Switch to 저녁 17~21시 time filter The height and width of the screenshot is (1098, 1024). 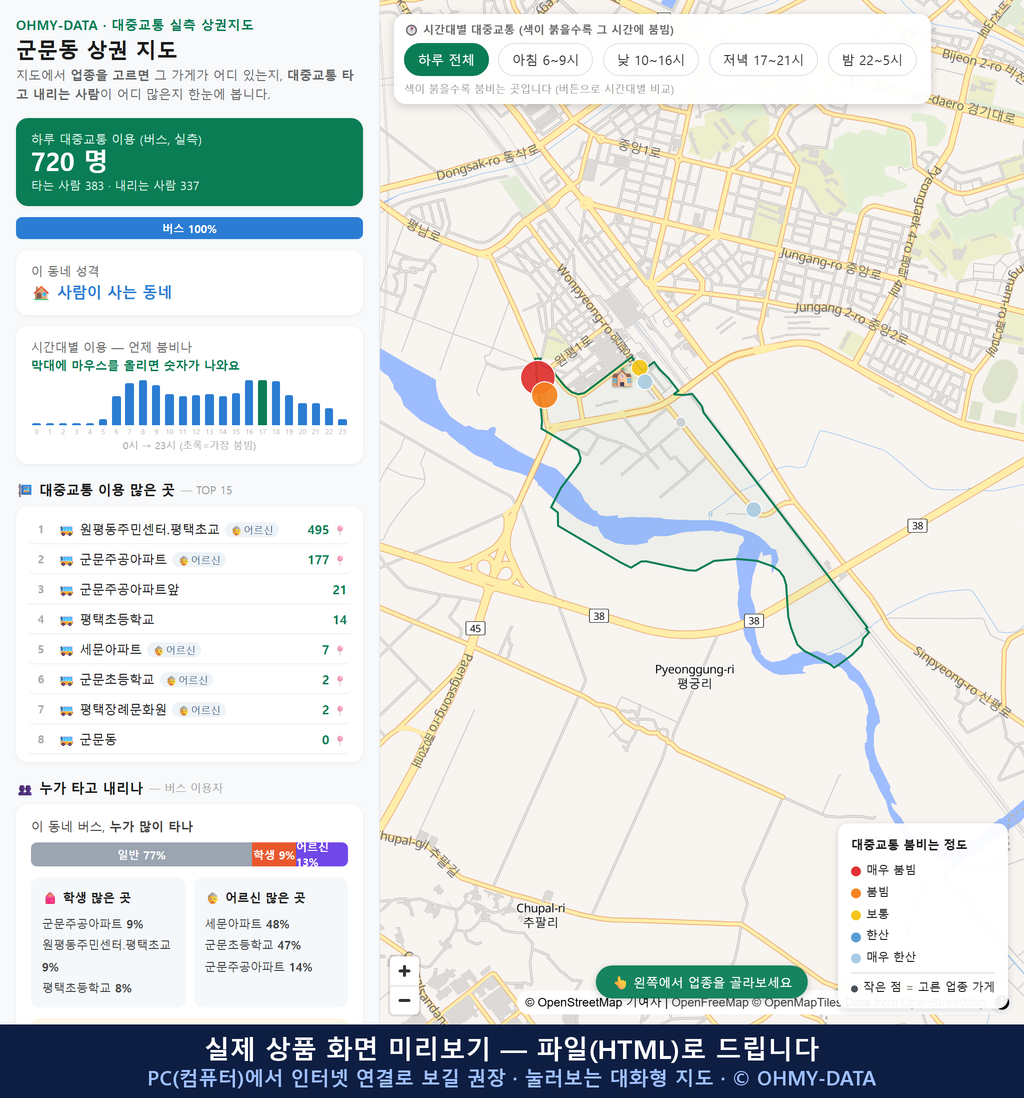click(x=763, y=60)
